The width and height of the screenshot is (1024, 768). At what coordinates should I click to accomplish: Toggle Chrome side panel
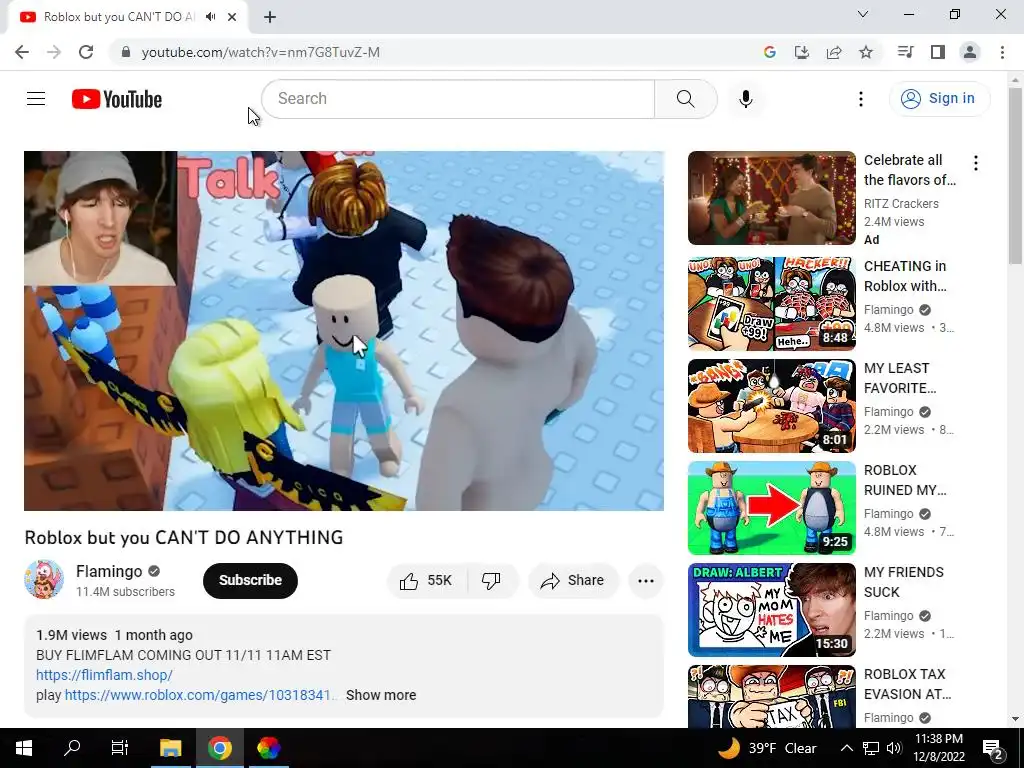click(x=938, y=52)
